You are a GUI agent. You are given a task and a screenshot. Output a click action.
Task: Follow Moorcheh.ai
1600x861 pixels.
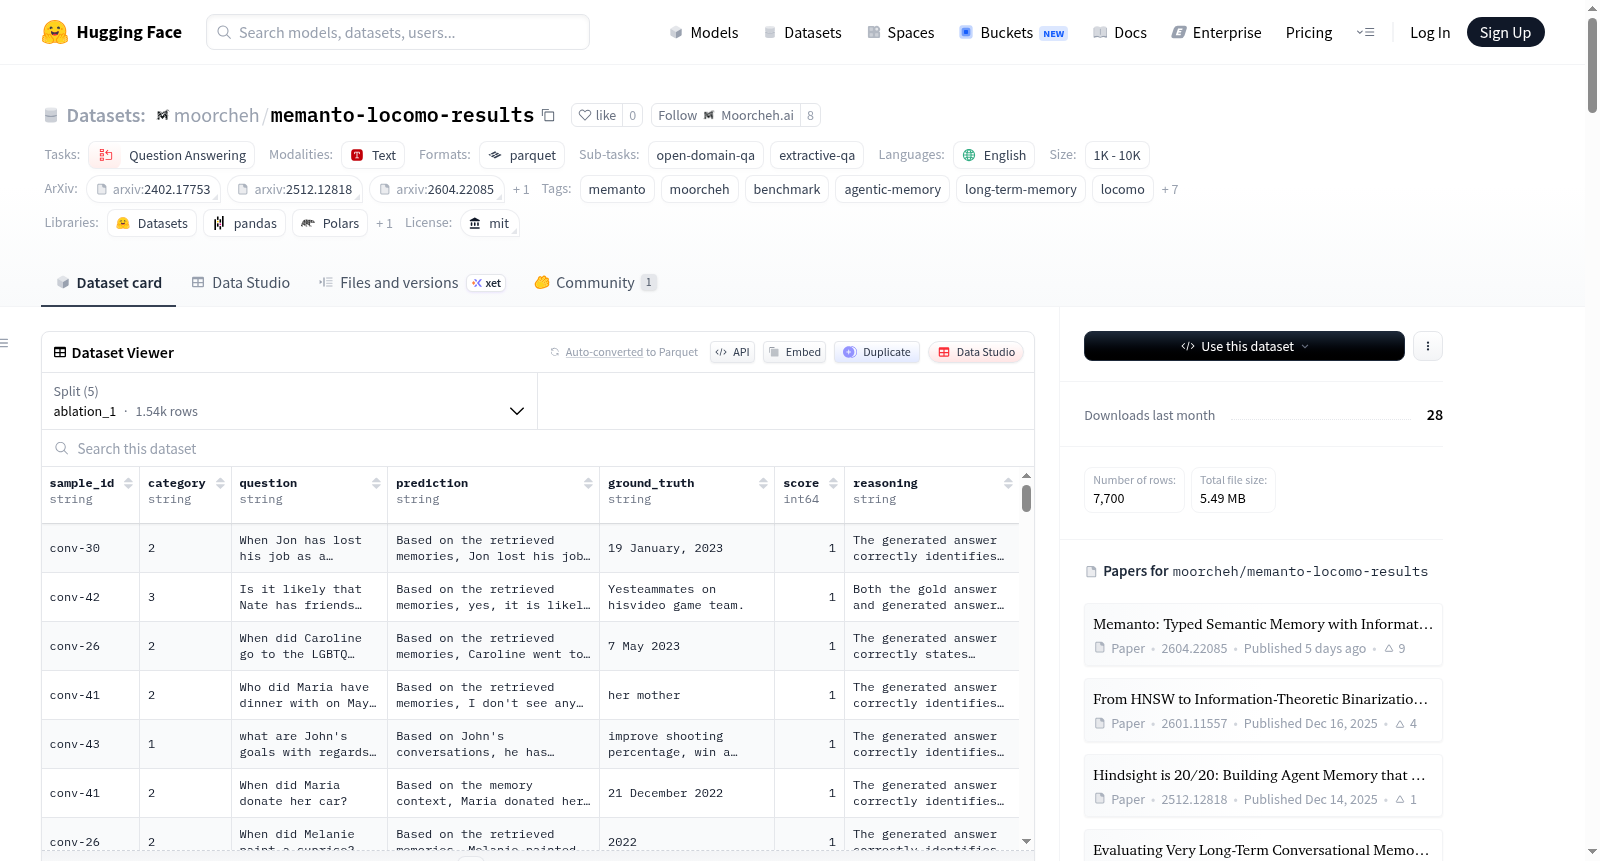coord(726,115)
